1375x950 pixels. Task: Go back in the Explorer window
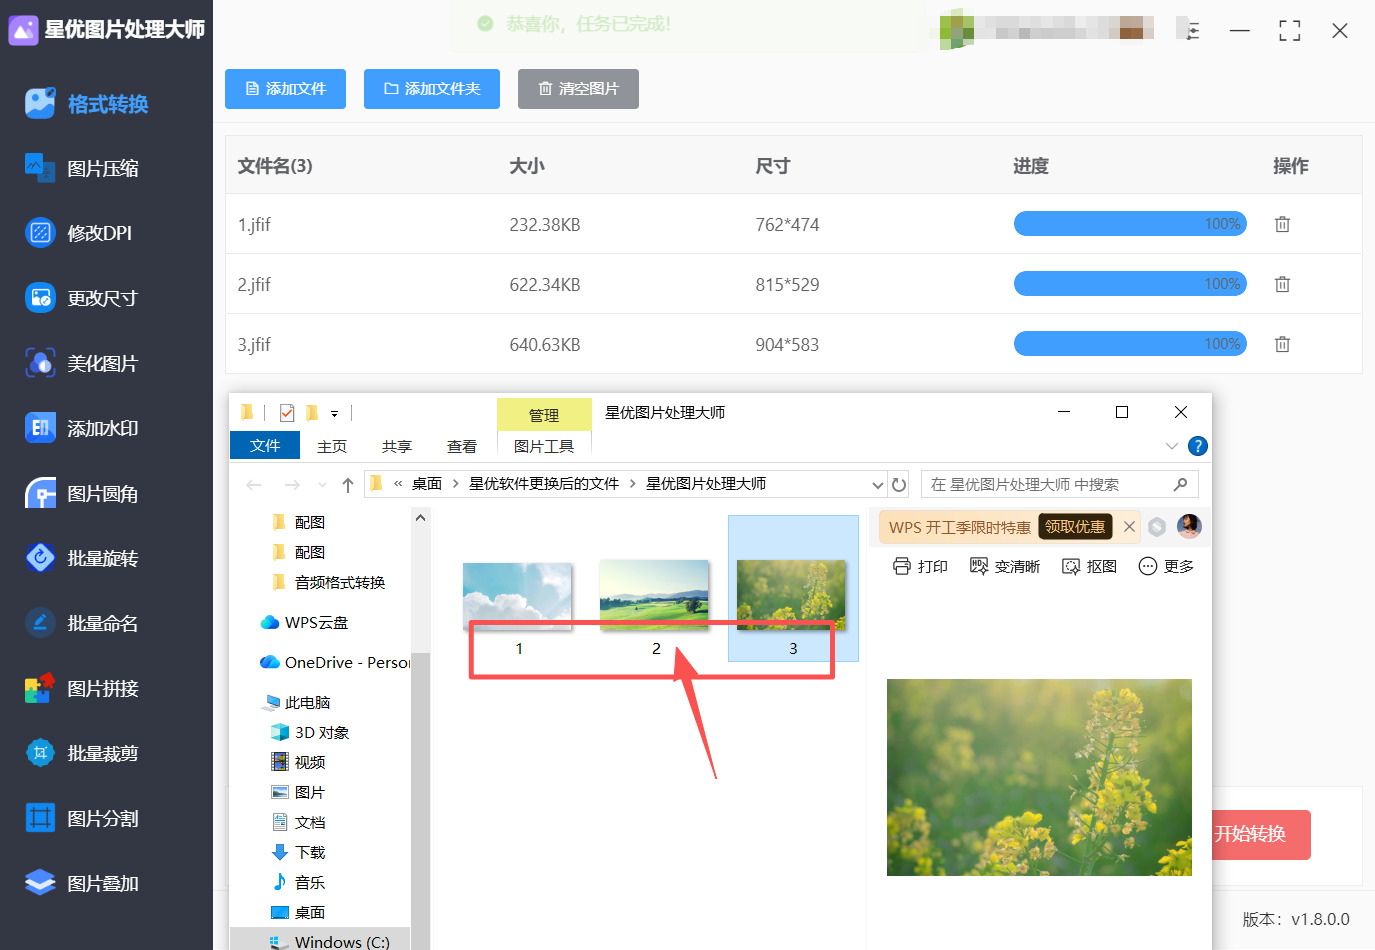click(x=254, y=485)
